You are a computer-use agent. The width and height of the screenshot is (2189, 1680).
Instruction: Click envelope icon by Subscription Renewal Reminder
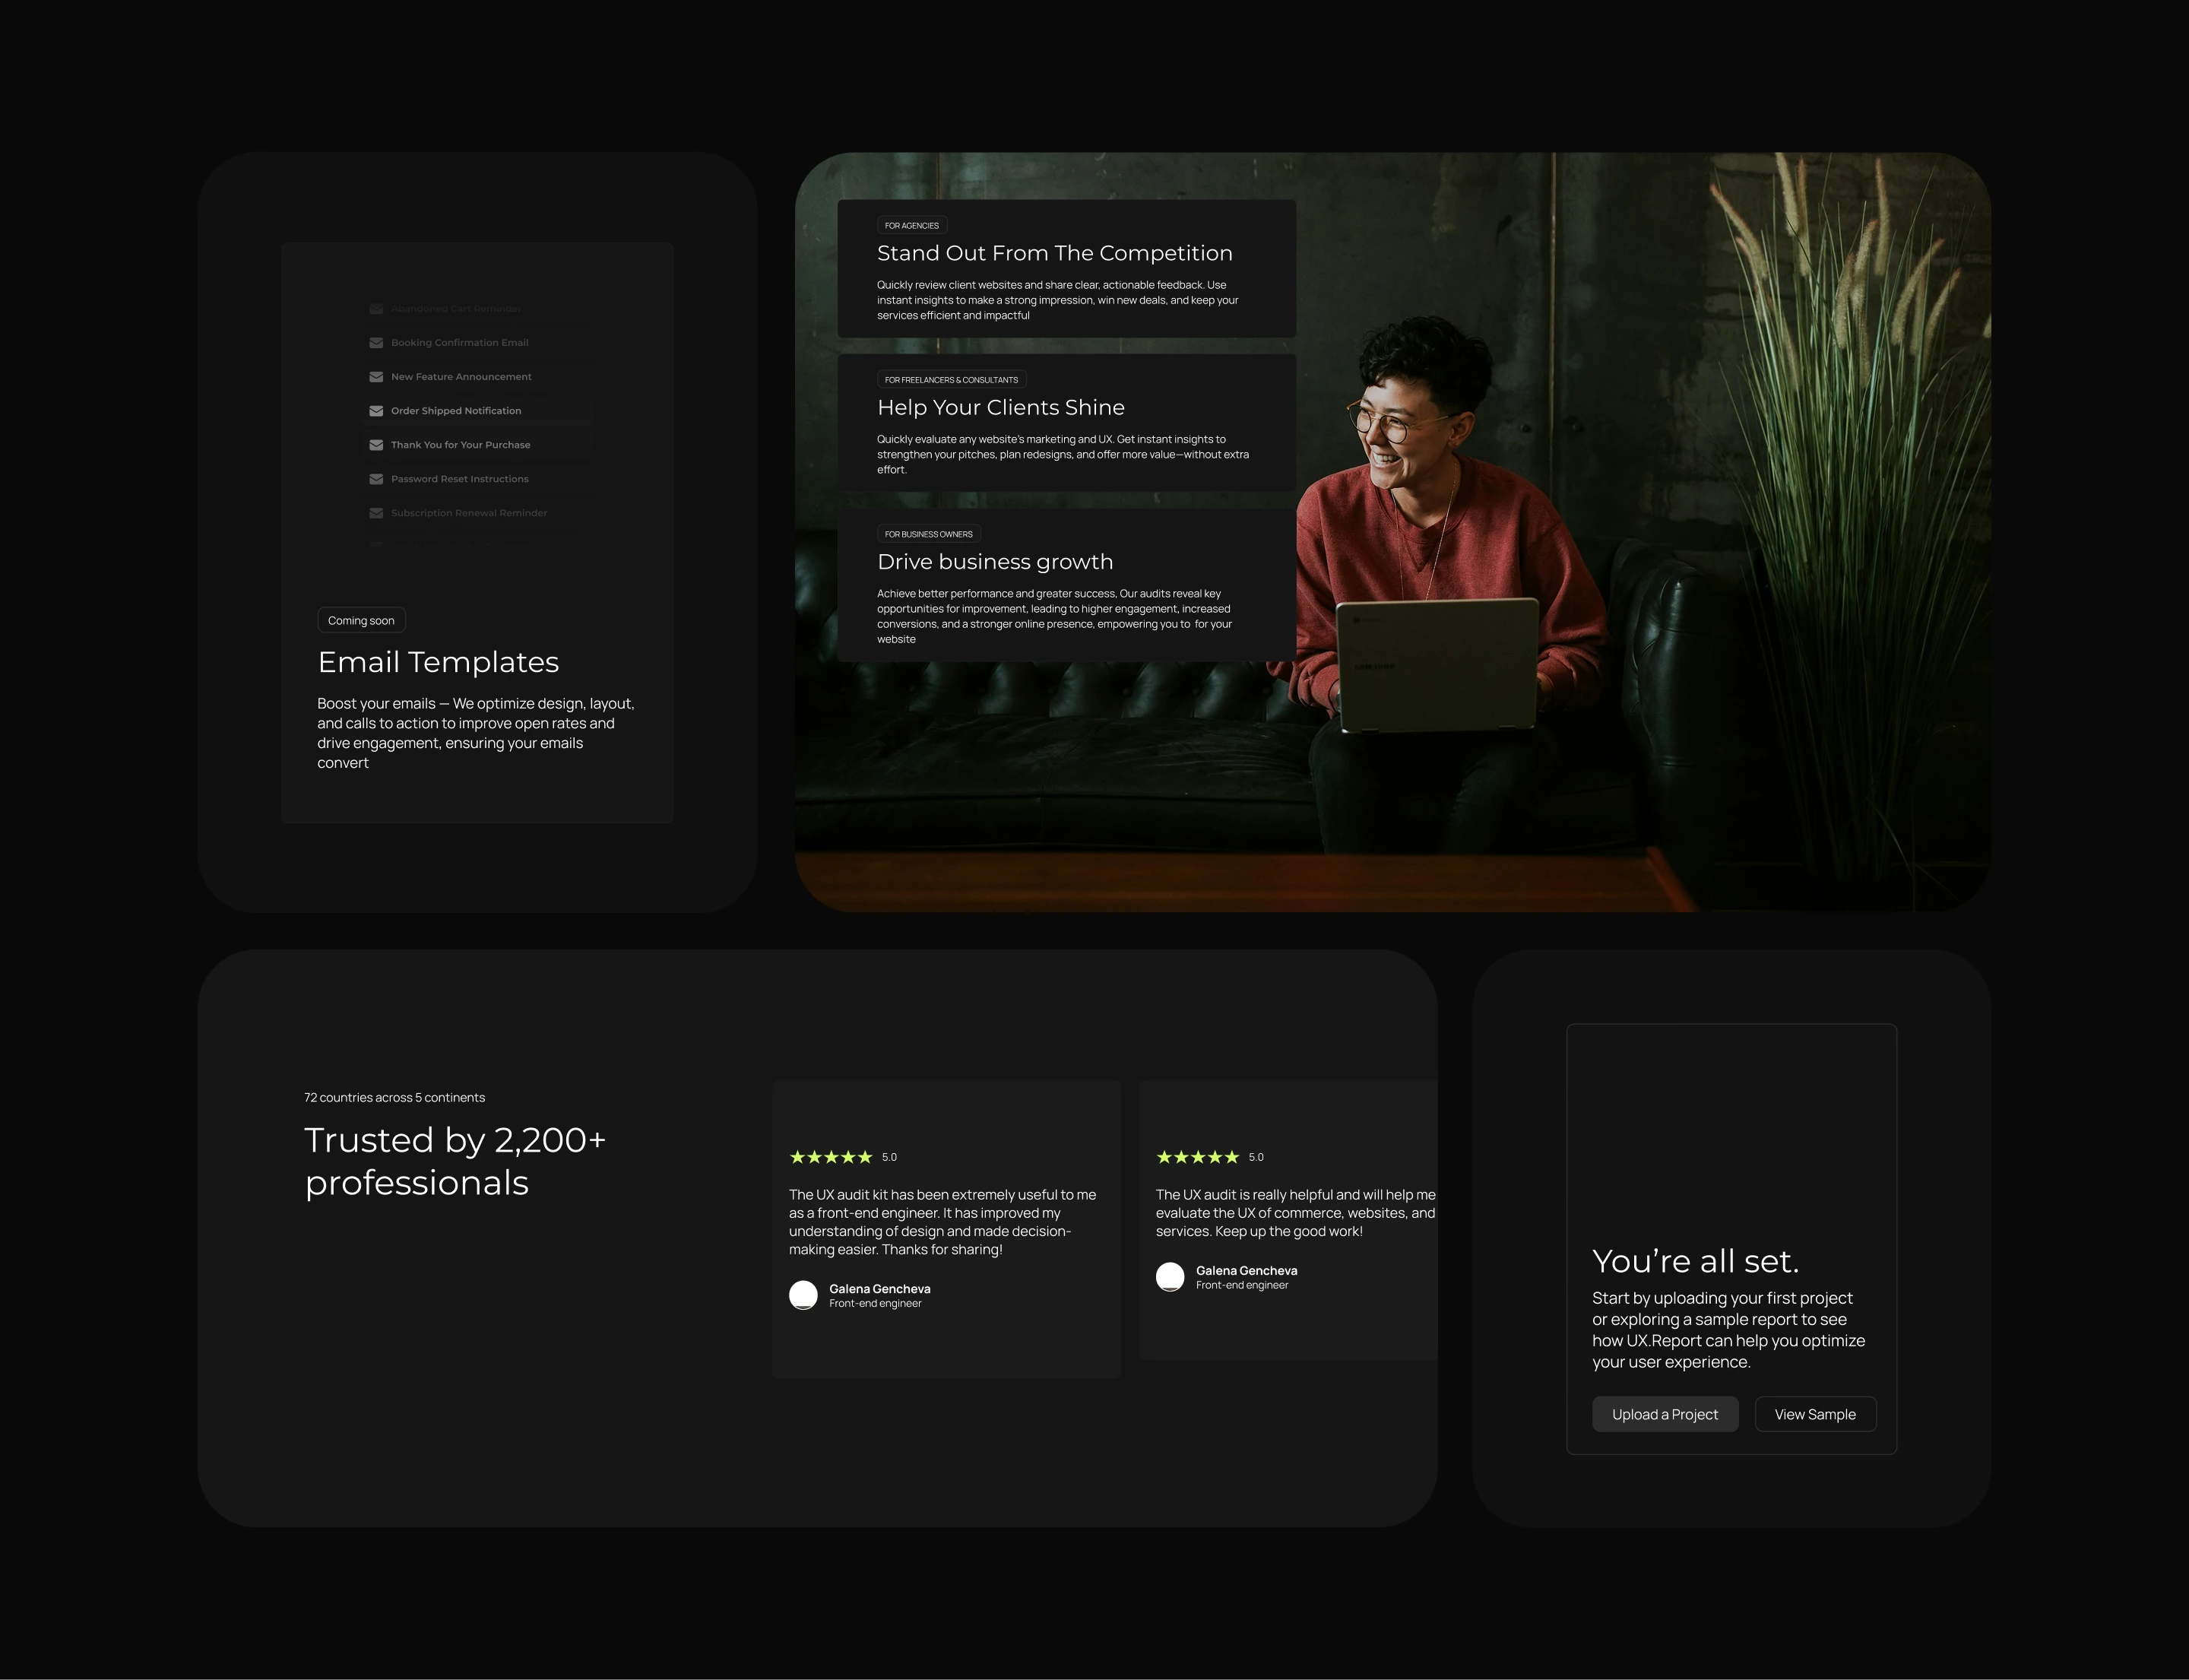pos(376,513)
